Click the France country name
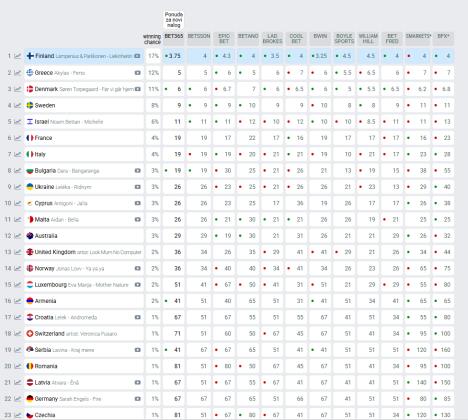Screen dimensions: 468x420 pos(43,138)
